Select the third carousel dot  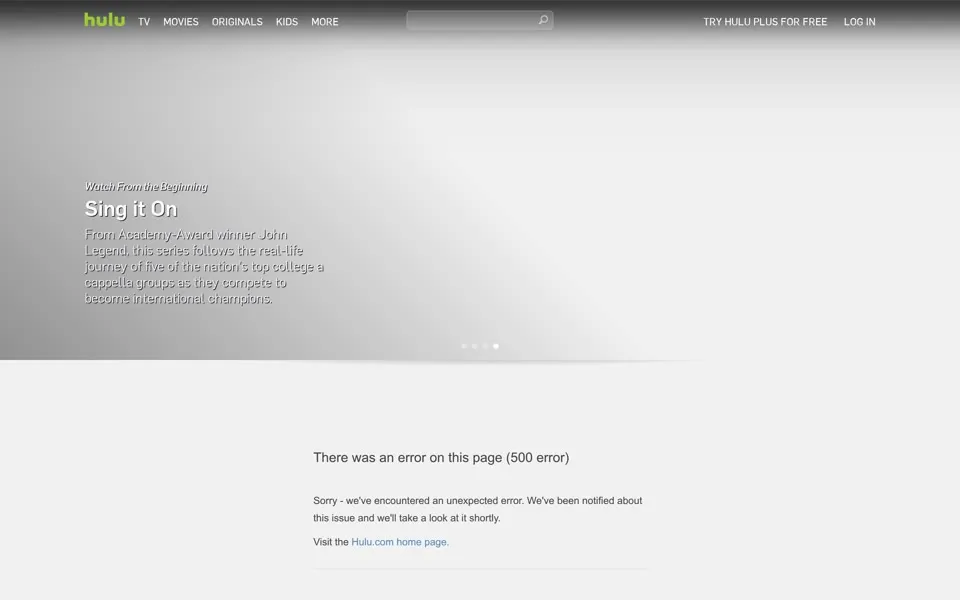[485, 346]
